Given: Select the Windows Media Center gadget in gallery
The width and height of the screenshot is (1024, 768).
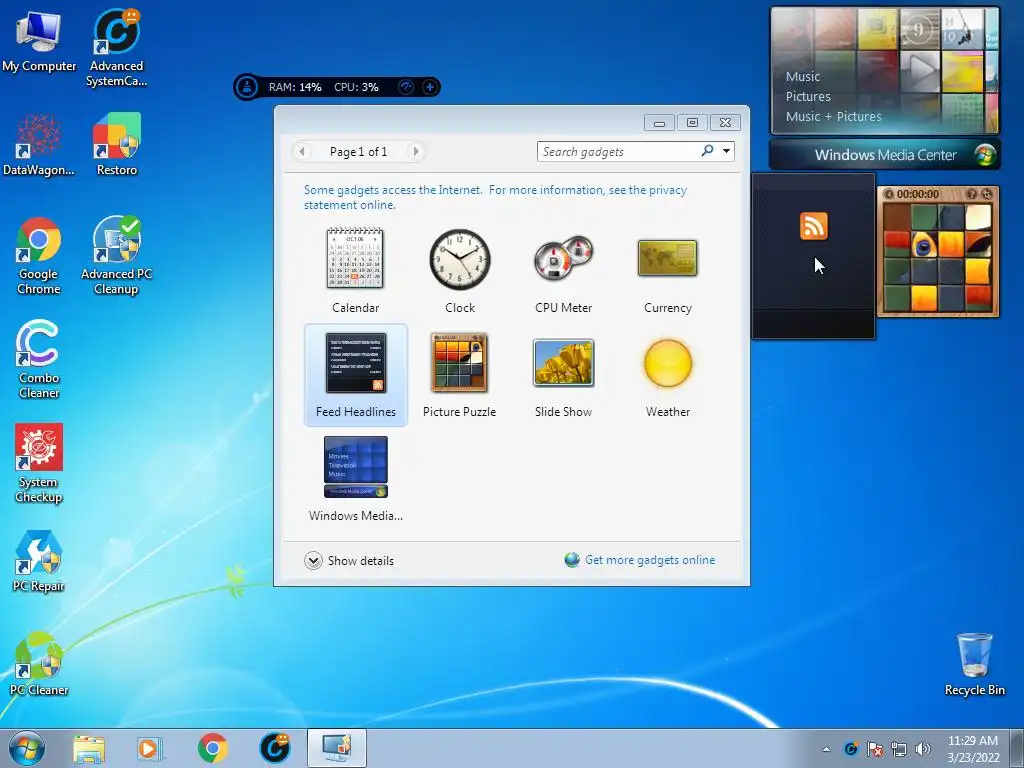Looking at the screenshot, I should (x=355, y=479).
